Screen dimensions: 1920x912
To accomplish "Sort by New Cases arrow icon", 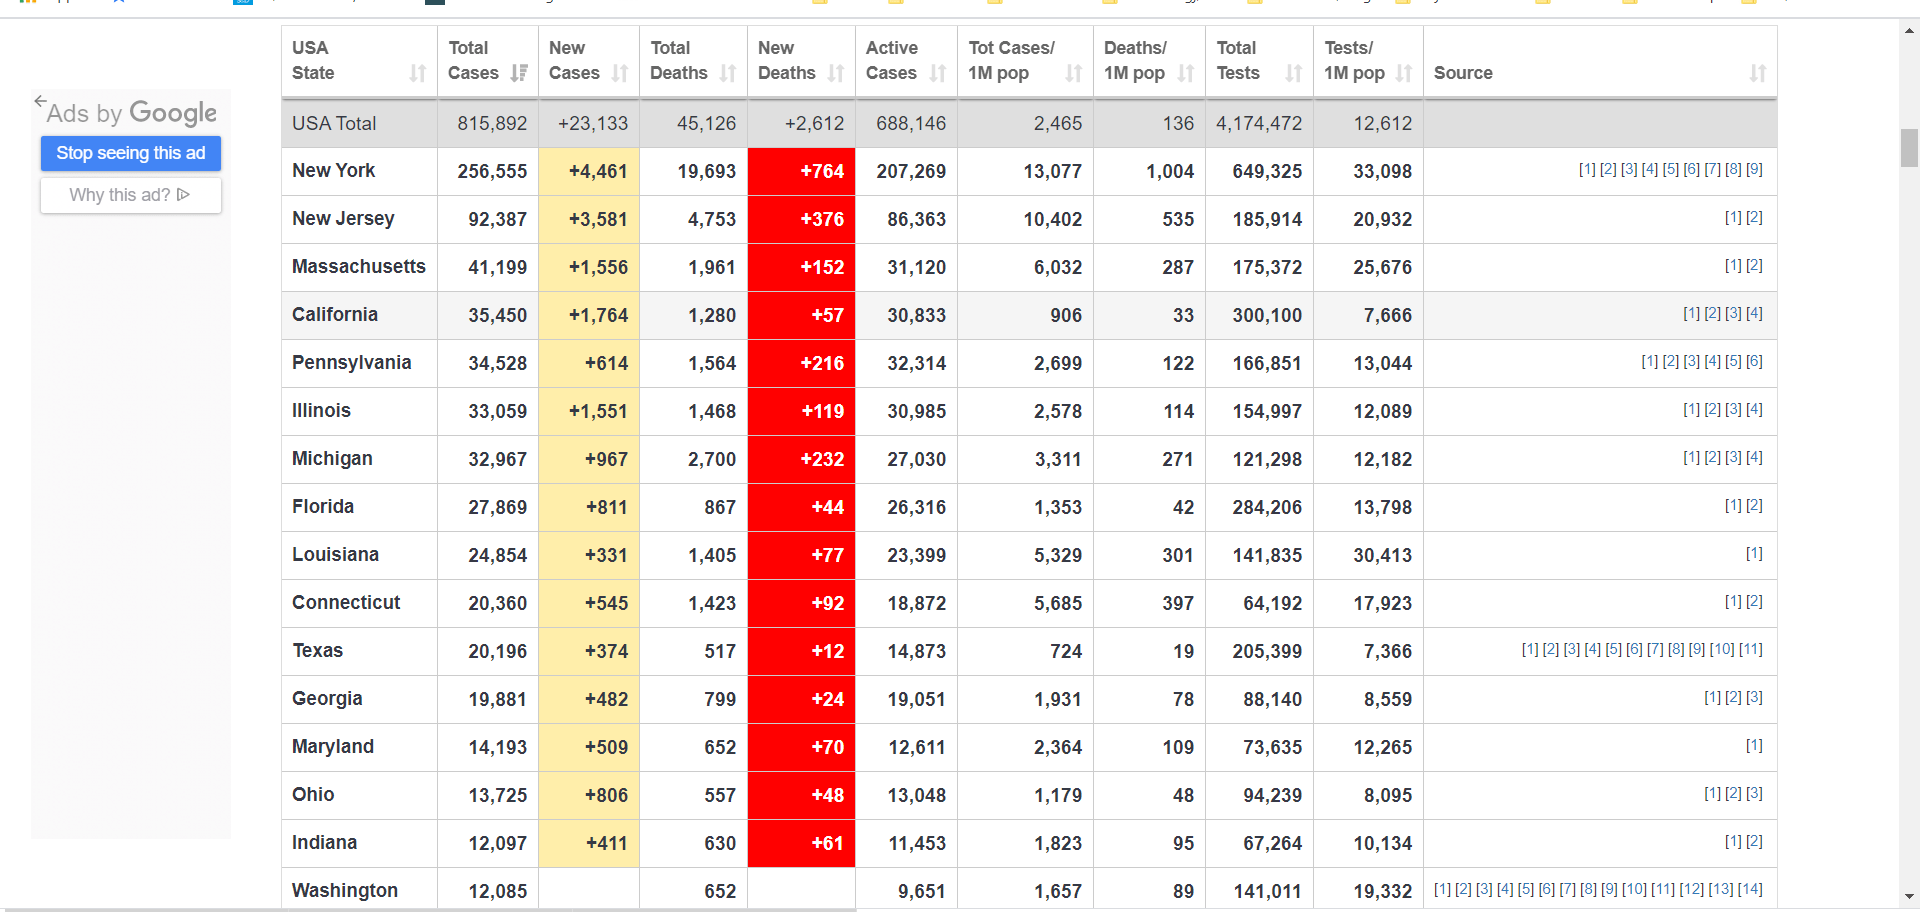I will (x=620, y=73).
